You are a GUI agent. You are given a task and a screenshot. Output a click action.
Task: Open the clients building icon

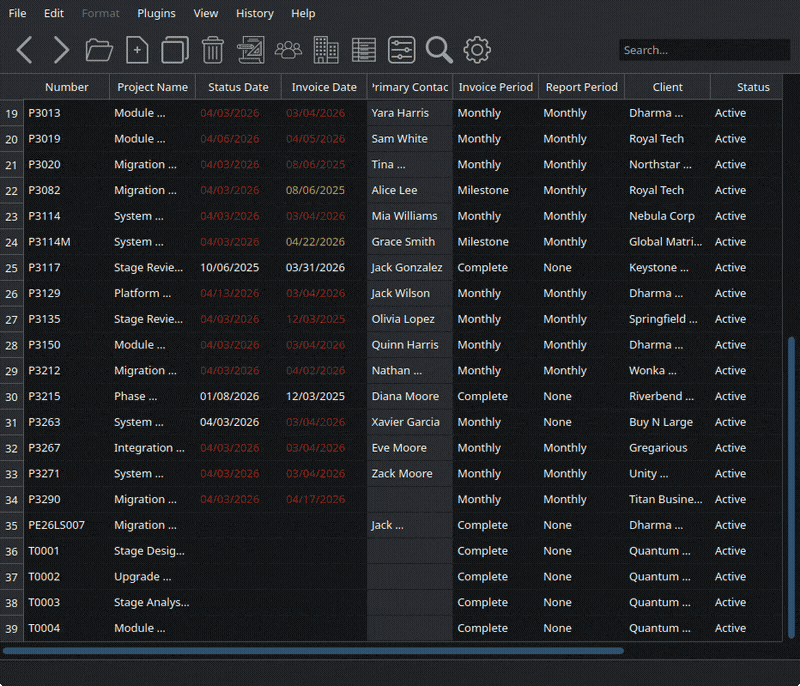click(x=326, y=50)
